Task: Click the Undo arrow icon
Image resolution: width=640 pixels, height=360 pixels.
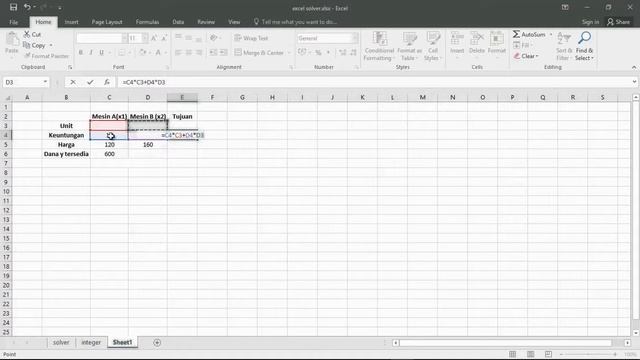Action: click(27, 7)
